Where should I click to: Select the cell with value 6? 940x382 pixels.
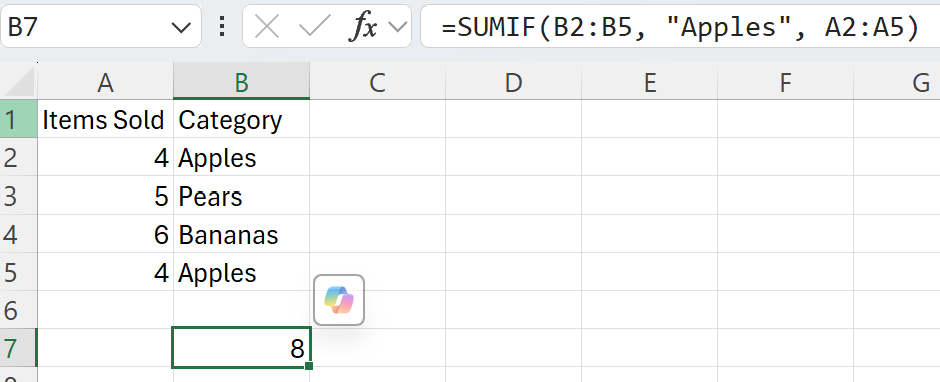[106, 234]
